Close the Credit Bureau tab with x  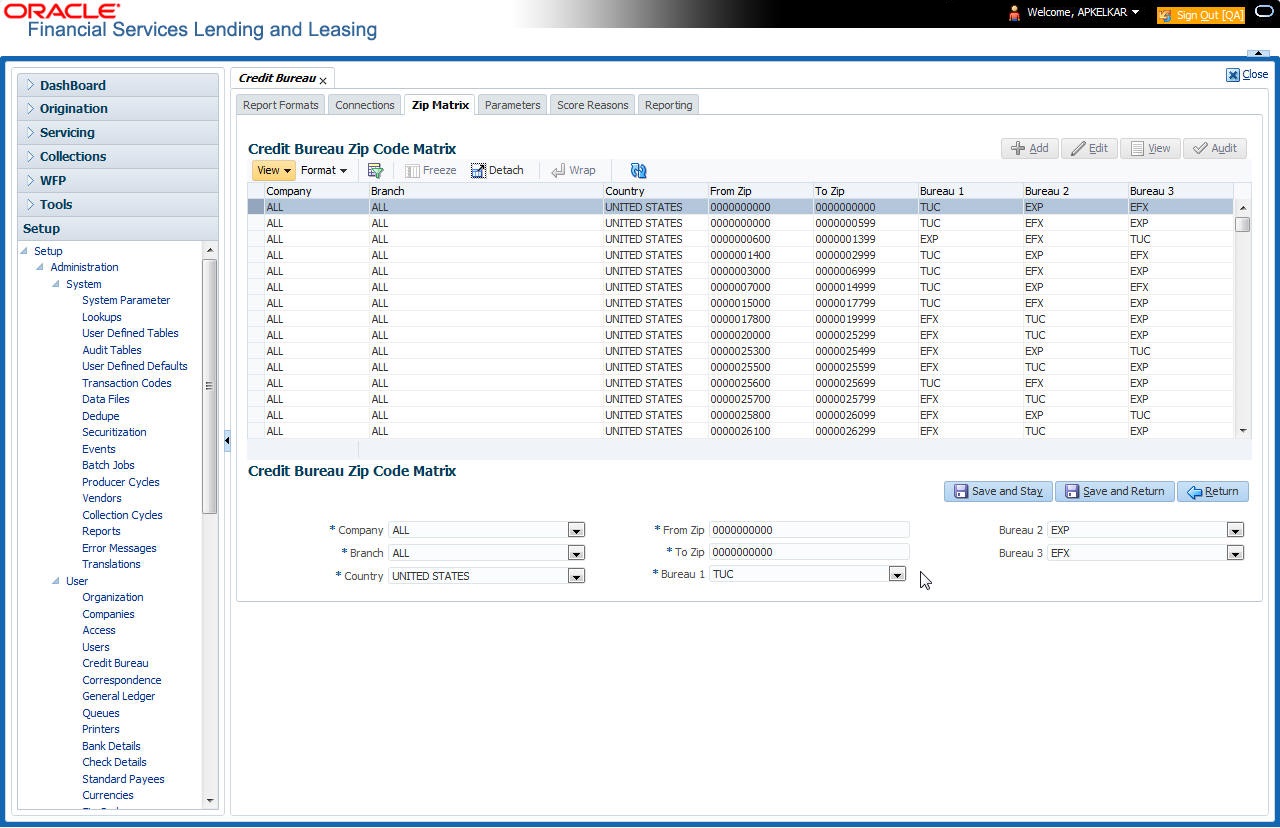(x=323, y=80)
